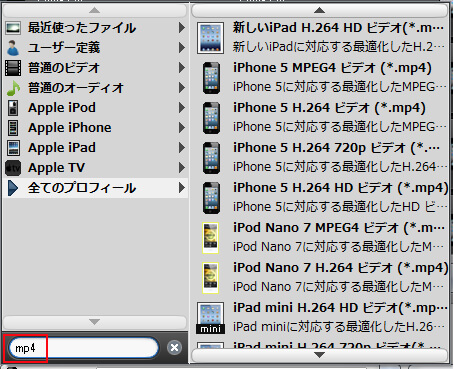
Task: Click description iPhone 5に対応する最適化したH.264…
Action: pos(339,167)
